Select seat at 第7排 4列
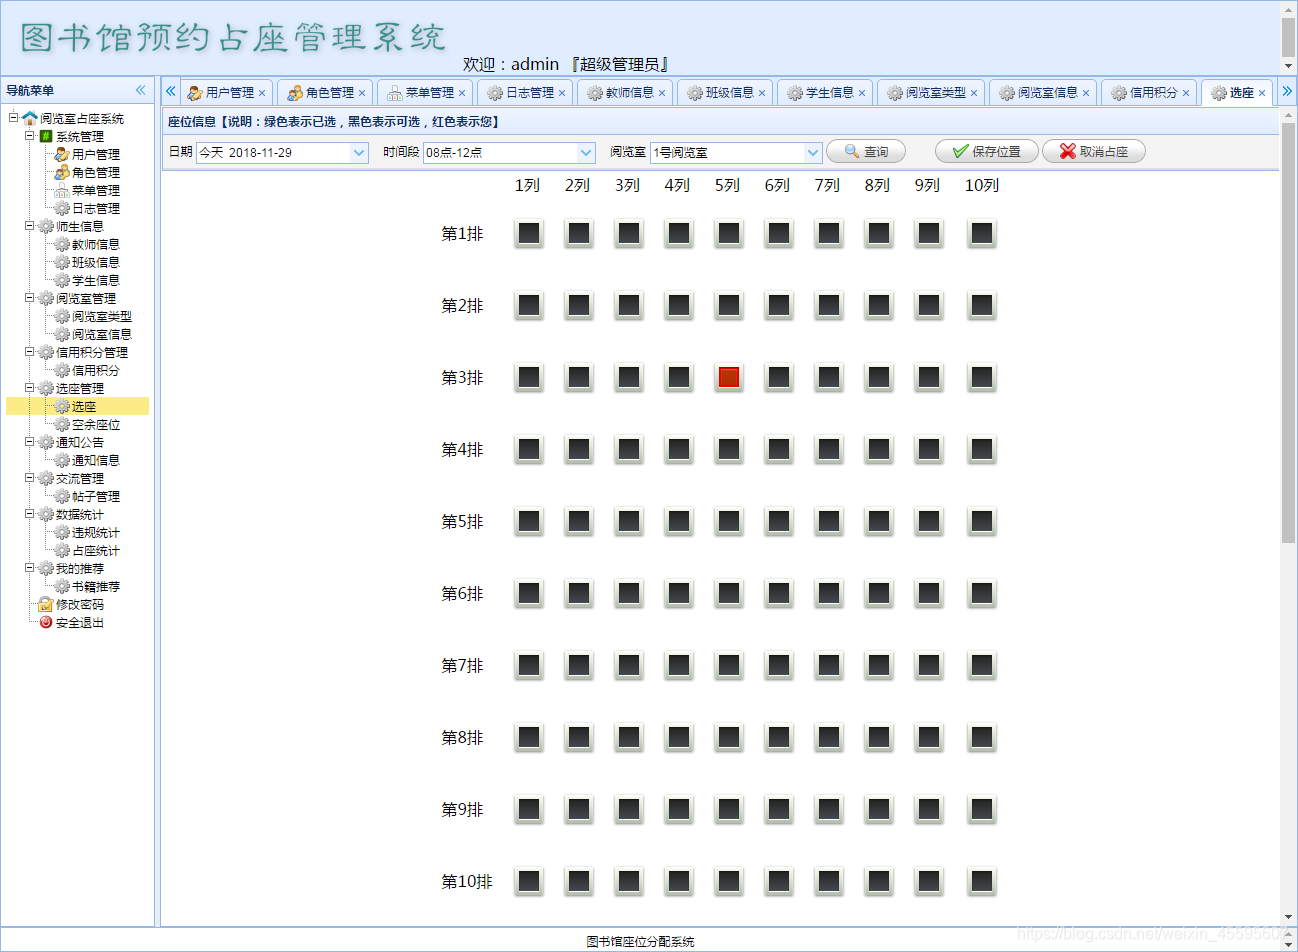Screen dimensions: 1298x952 (679, 666)
